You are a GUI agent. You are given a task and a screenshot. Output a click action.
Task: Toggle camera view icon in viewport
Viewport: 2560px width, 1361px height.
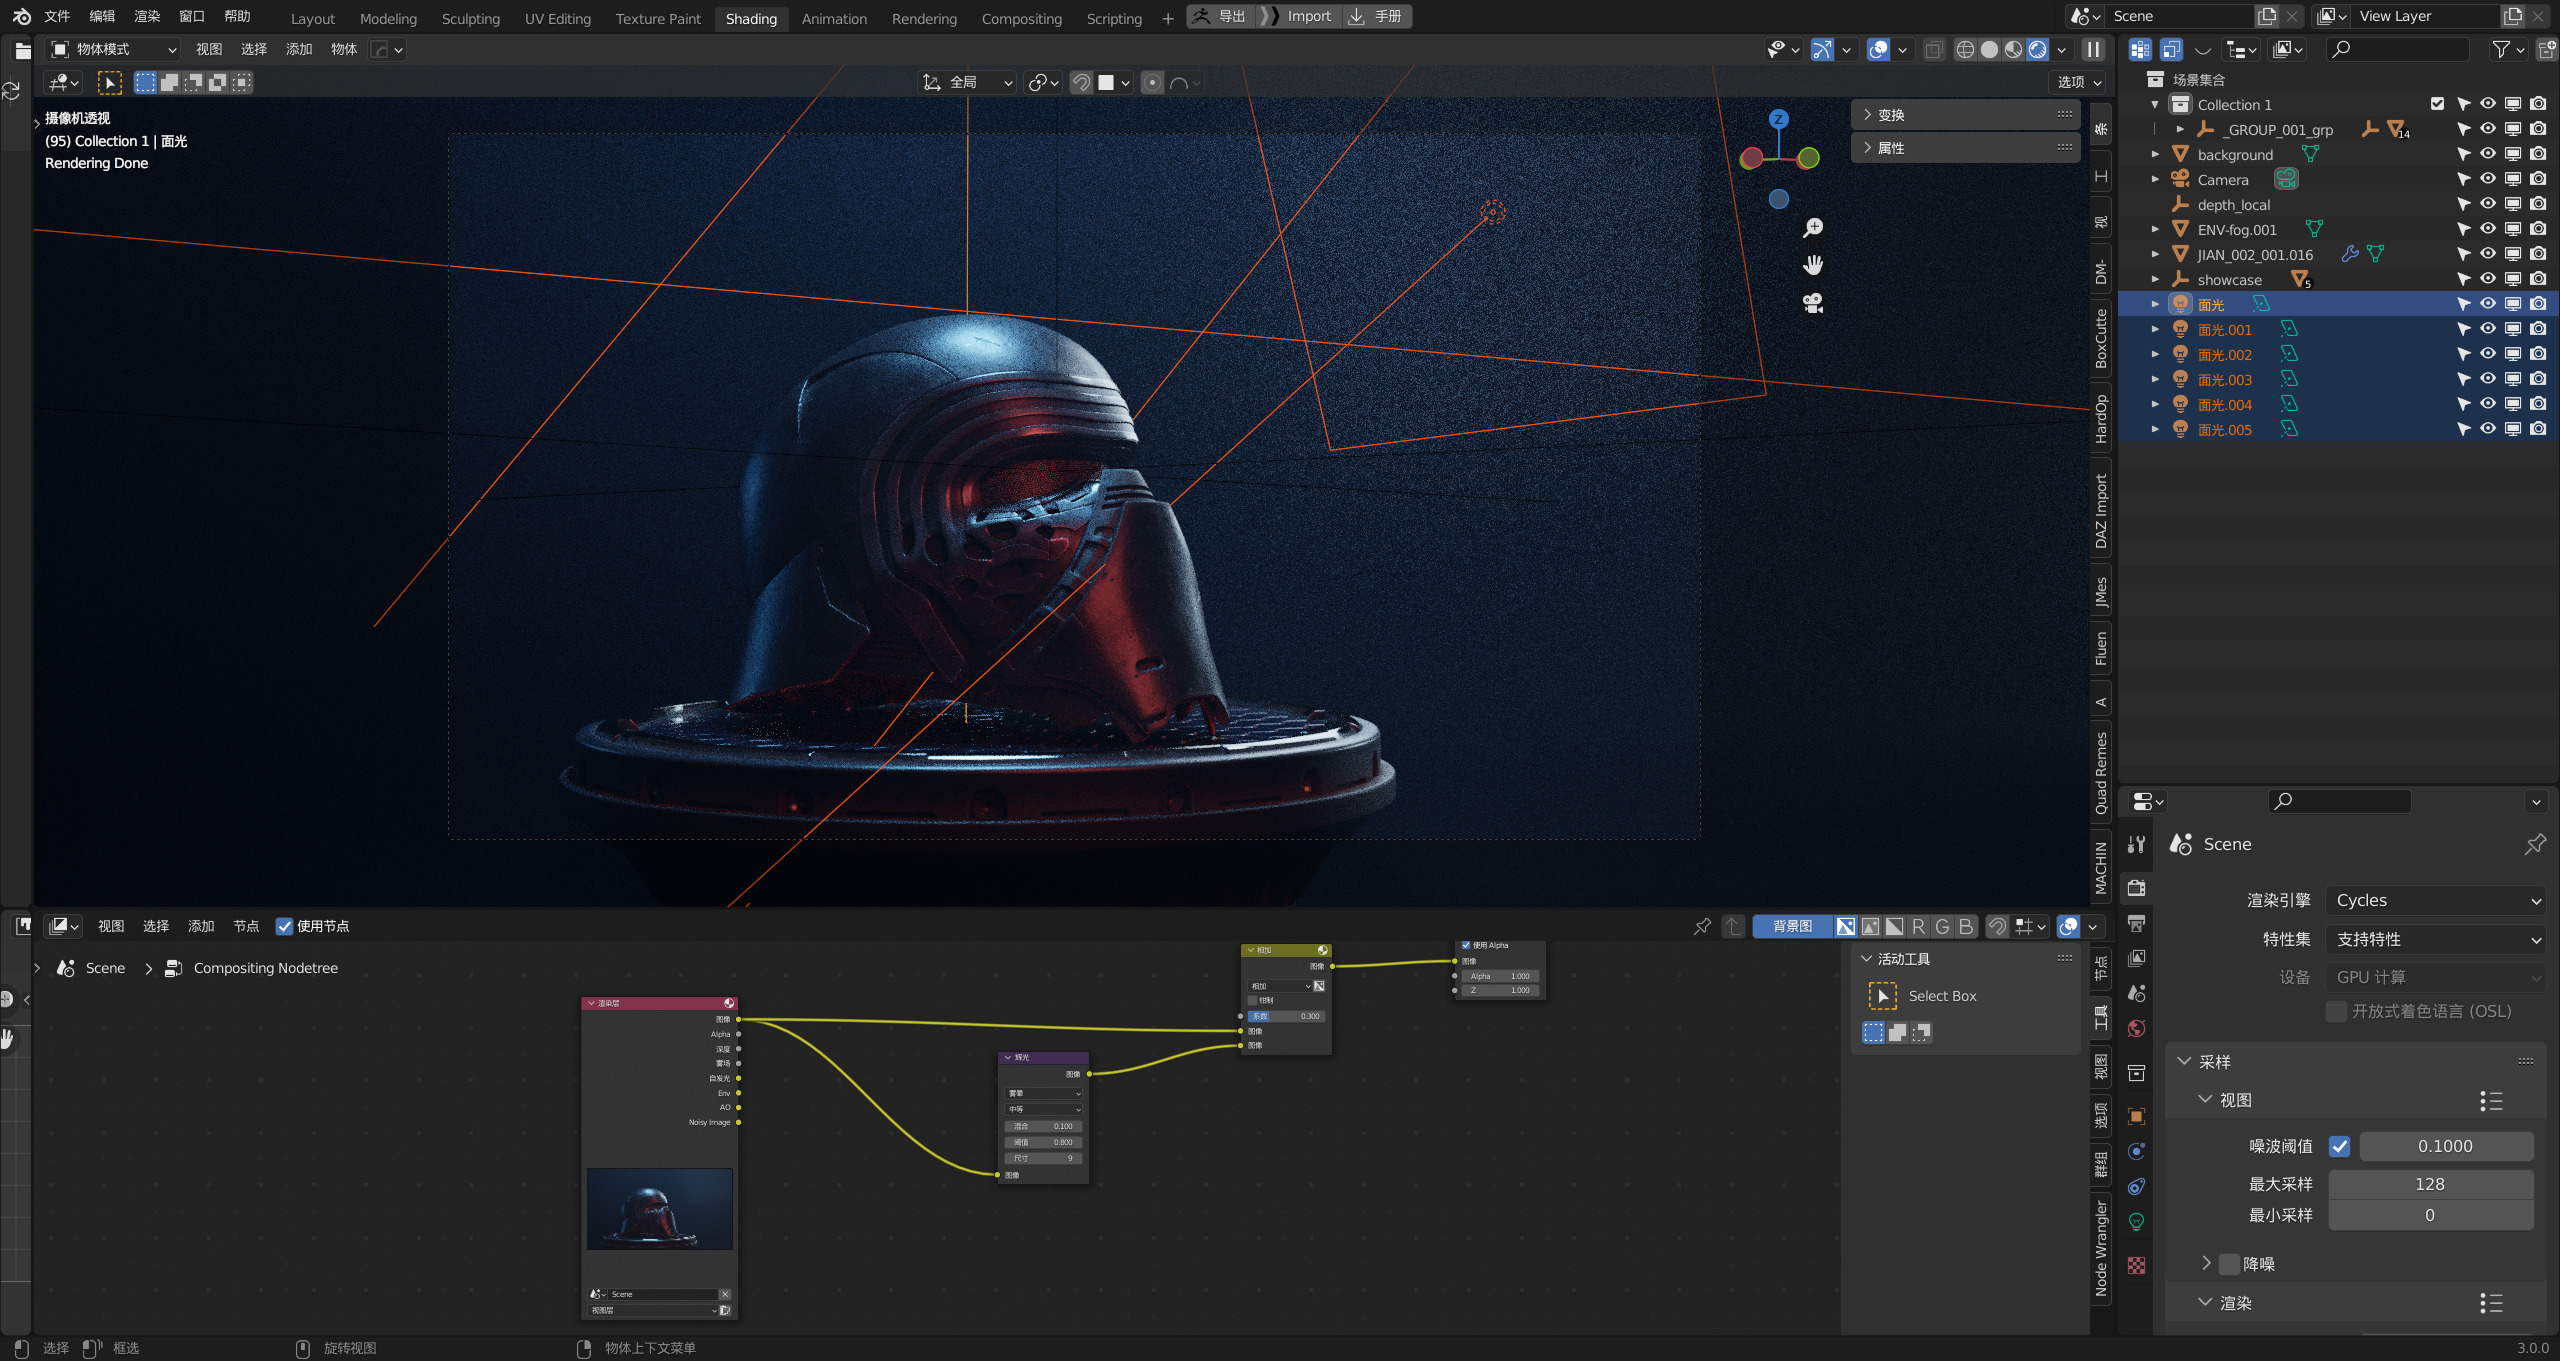(x=1813, y=303)
